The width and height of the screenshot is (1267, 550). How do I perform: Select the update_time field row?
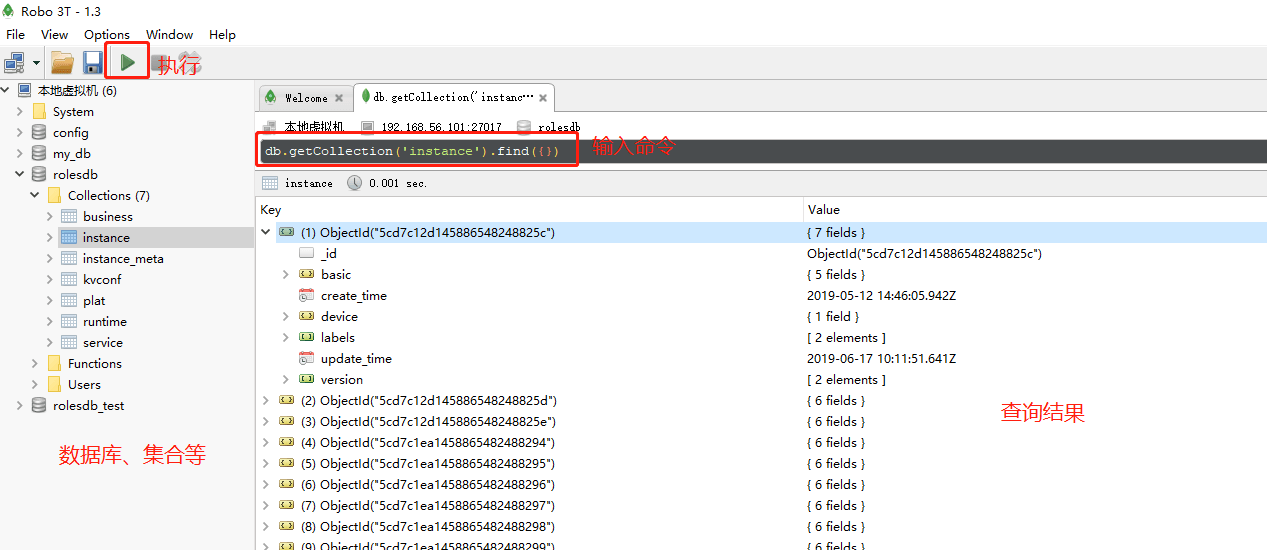(761, 358)
